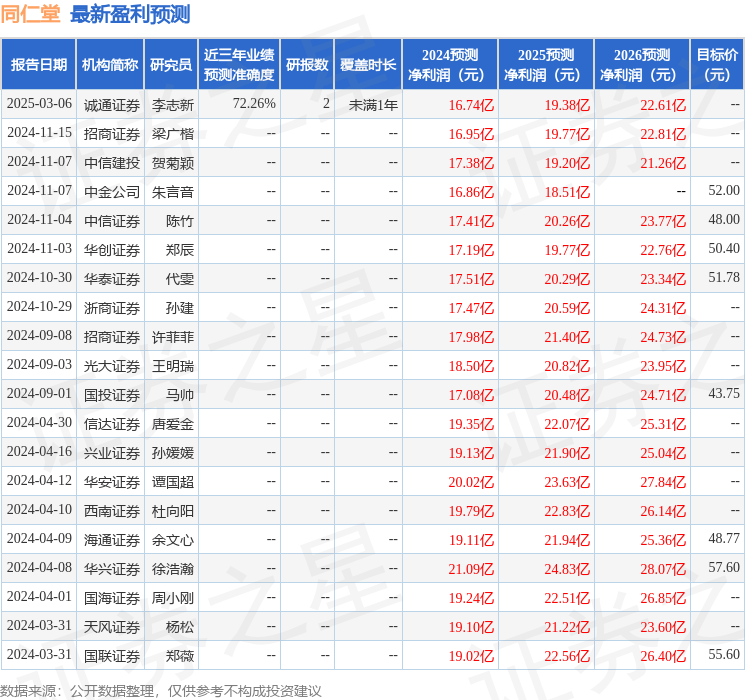Image resolution: width=745 pixels, height=700 pixels.
Task: Click analyst 代雯
Action: tap(180, 279)
